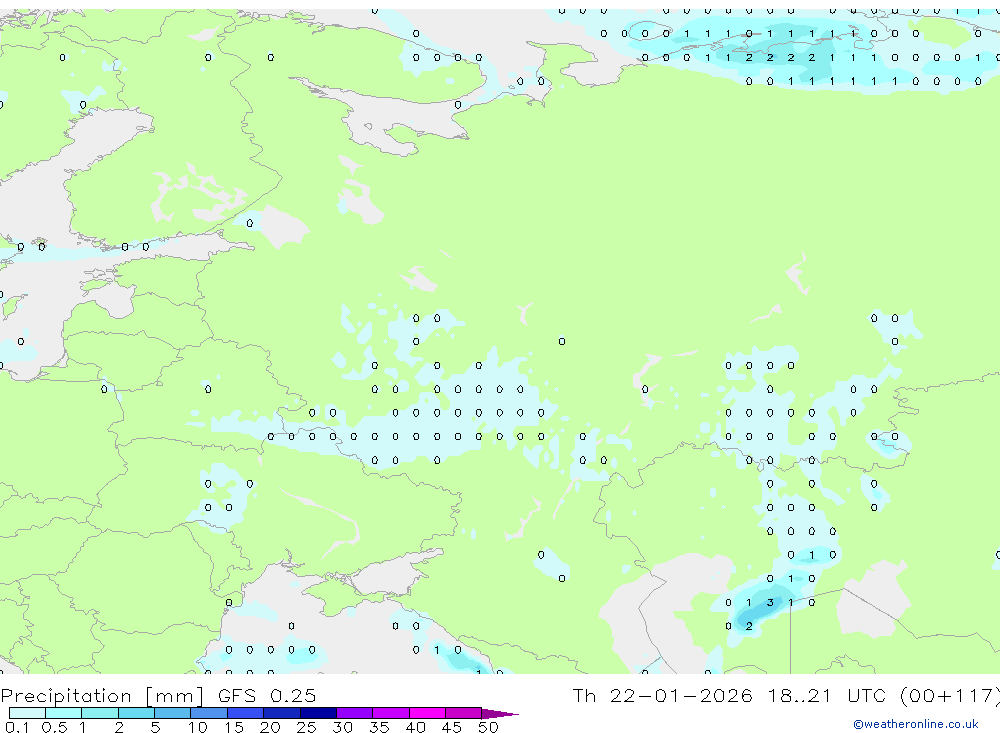This screenshot has width=1000, height=733.
Task: Select the 35 to 40 mm legend swatch
Action: 391,713
